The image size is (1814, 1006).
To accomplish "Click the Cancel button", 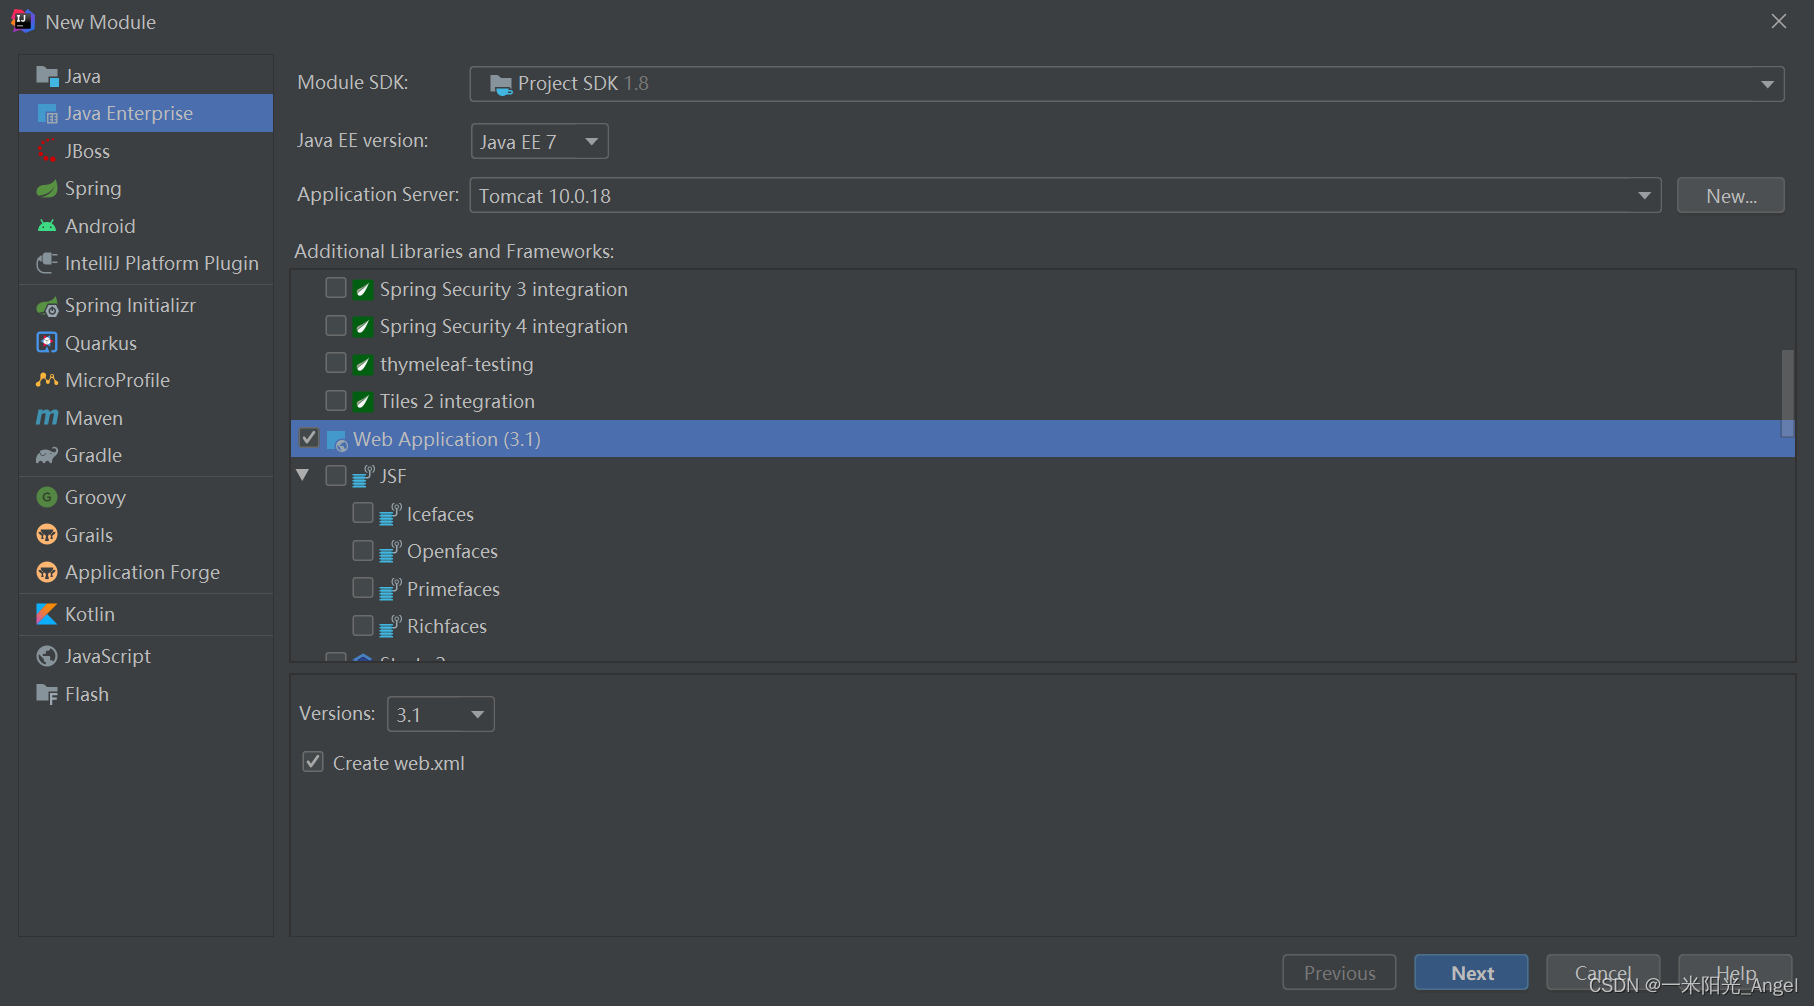I will point(1603,973).
